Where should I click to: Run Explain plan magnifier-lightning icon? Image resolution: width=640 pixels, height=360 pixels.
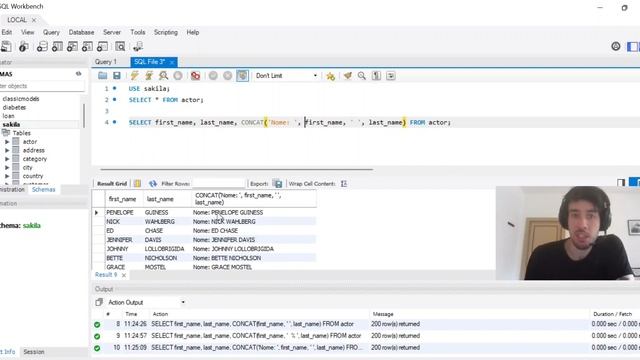(x=163, y=76)
